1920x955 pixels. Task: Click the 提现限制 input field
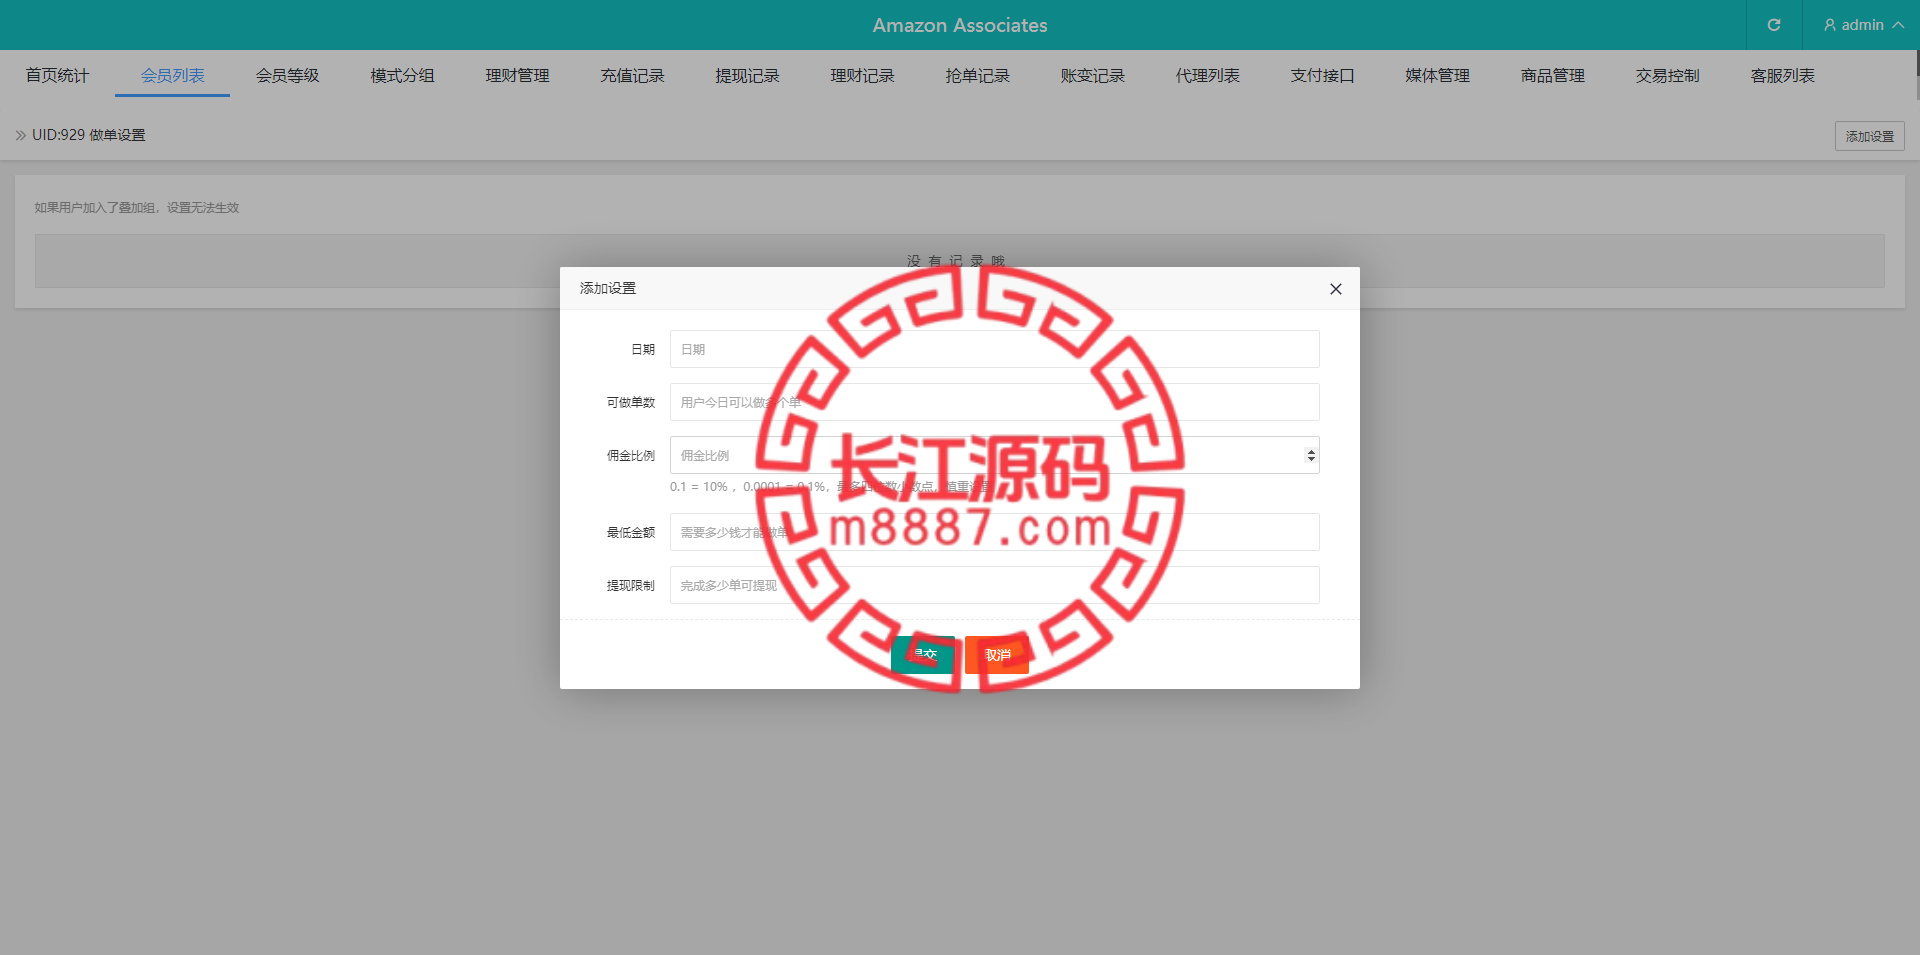(x=995, y=585)
